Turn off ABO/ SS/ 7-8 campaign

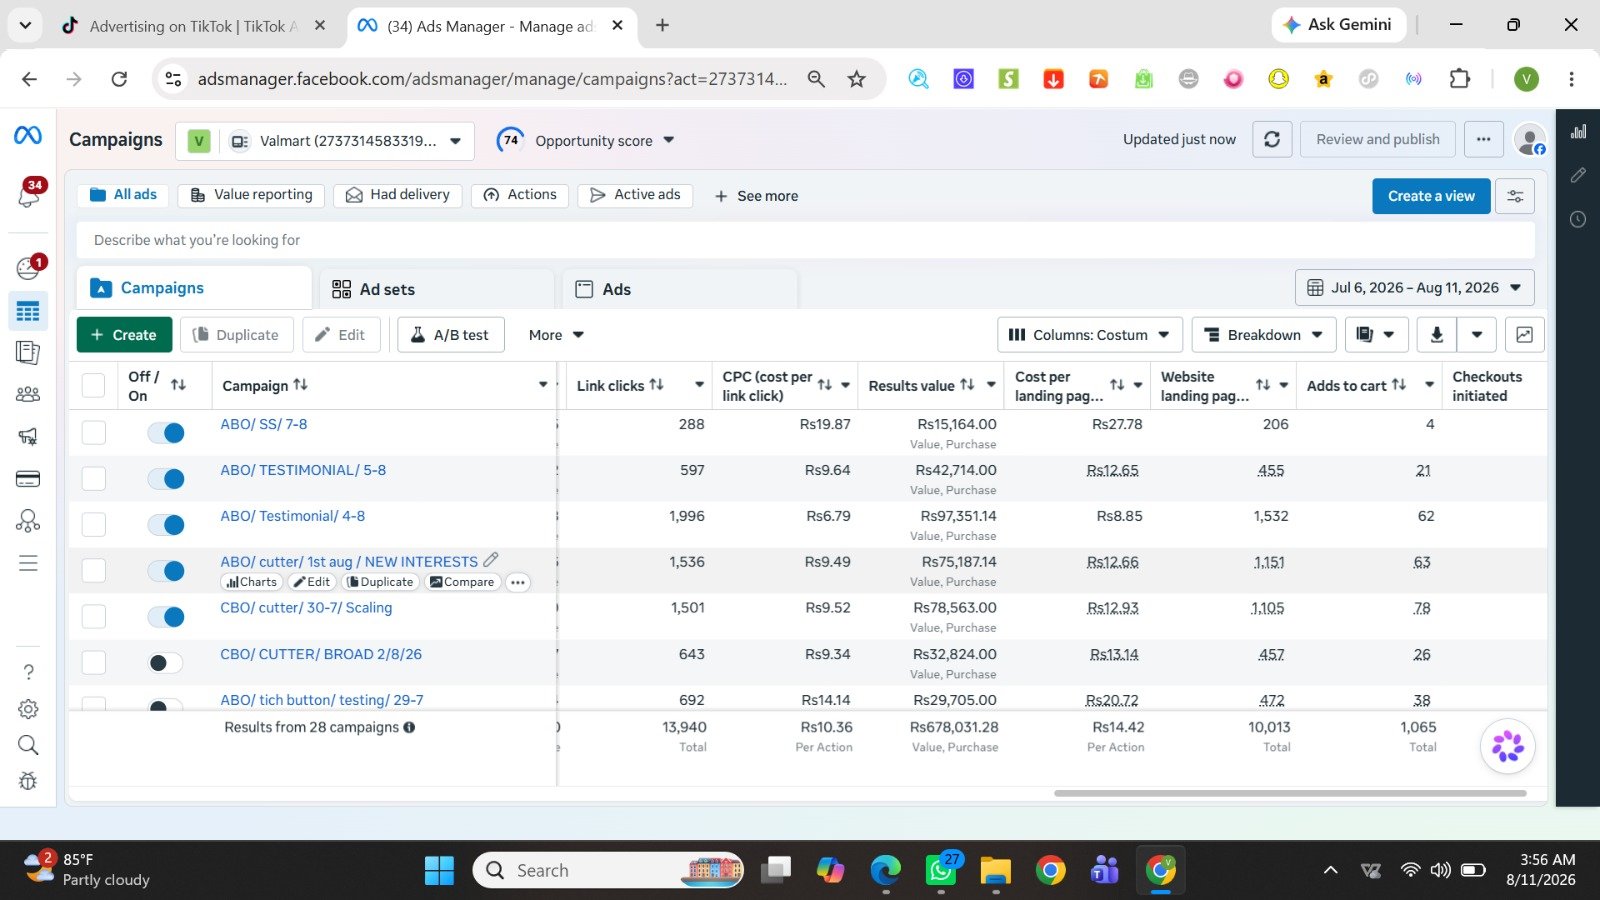coord(166,433)
